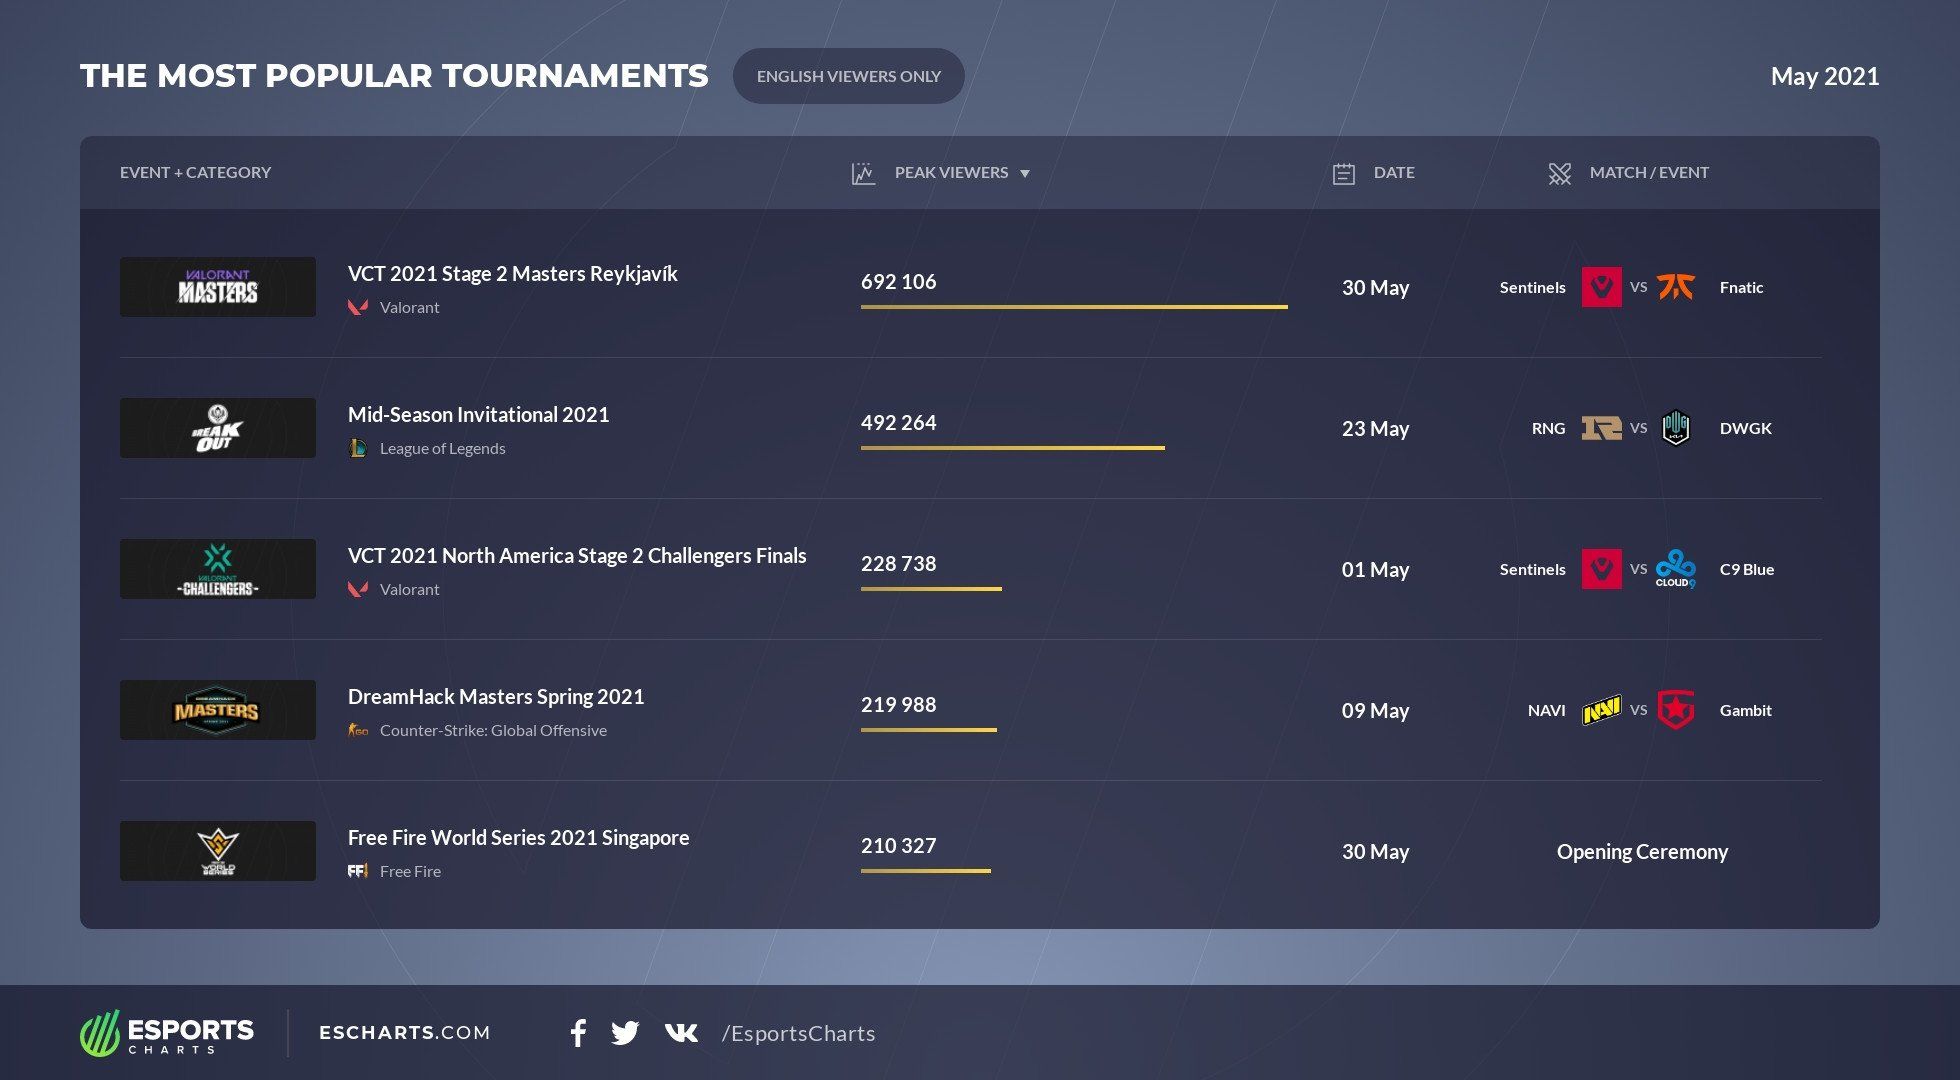Click the League of Legends game icon
Image resolution: width=1960 pixels, height=1080 pixels.
tap(358, 448)
